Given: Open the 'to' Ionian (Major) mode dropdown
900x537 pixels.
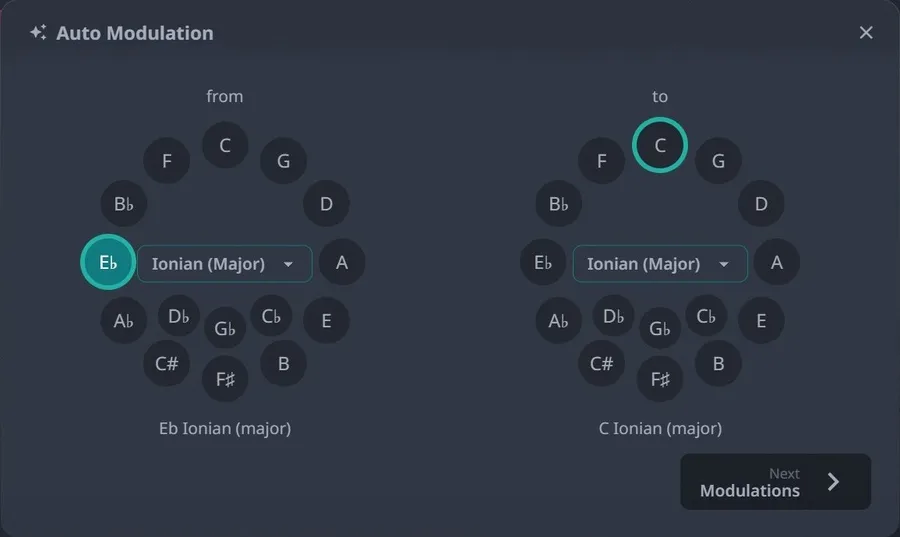Looking at the screenshot, I should (660, 264).
